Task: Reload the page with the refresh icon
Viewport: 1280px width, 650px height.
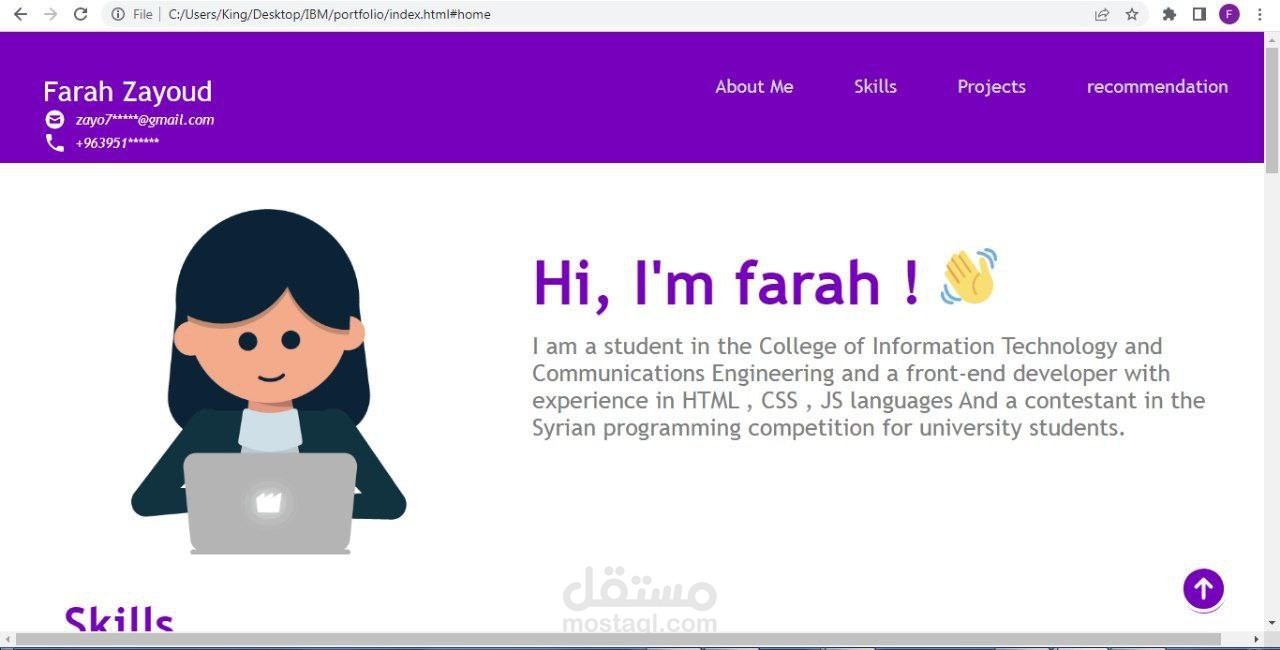Action: [x=81, y=14]
